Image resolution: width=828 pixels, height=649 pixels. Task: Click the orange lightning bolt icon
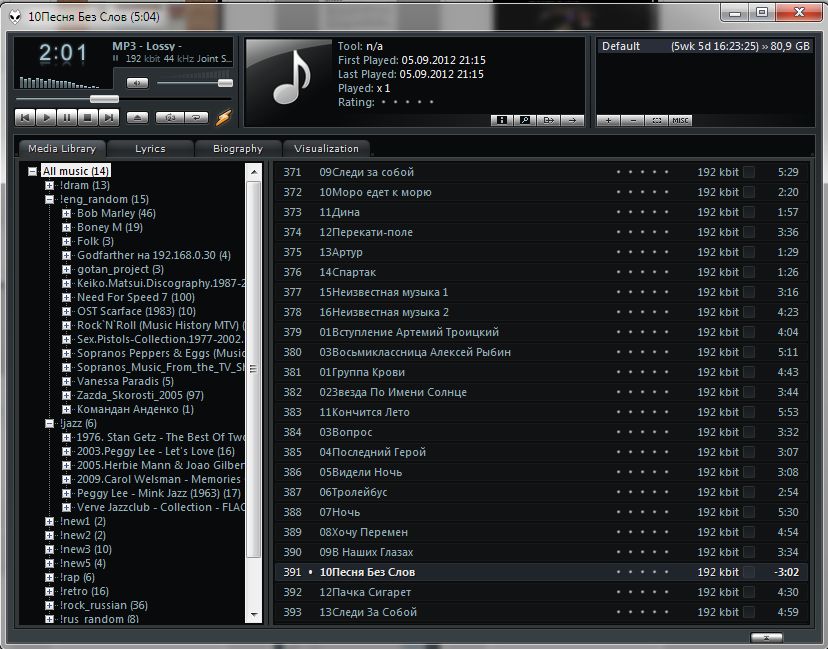click(223, 117)
